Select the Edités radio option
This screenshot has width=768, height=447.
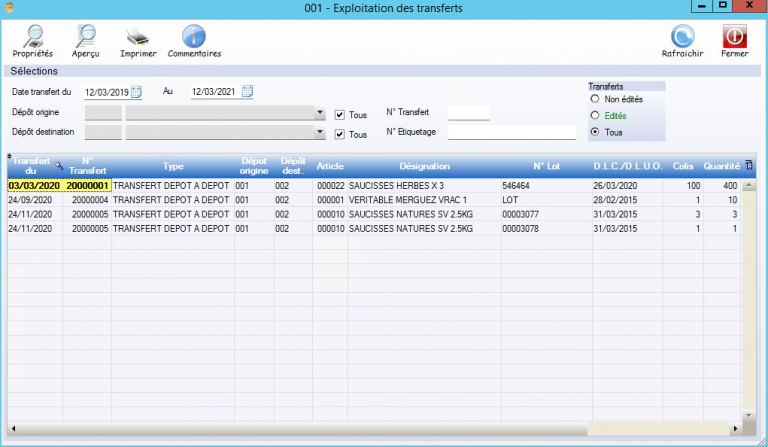pos(596,115)
